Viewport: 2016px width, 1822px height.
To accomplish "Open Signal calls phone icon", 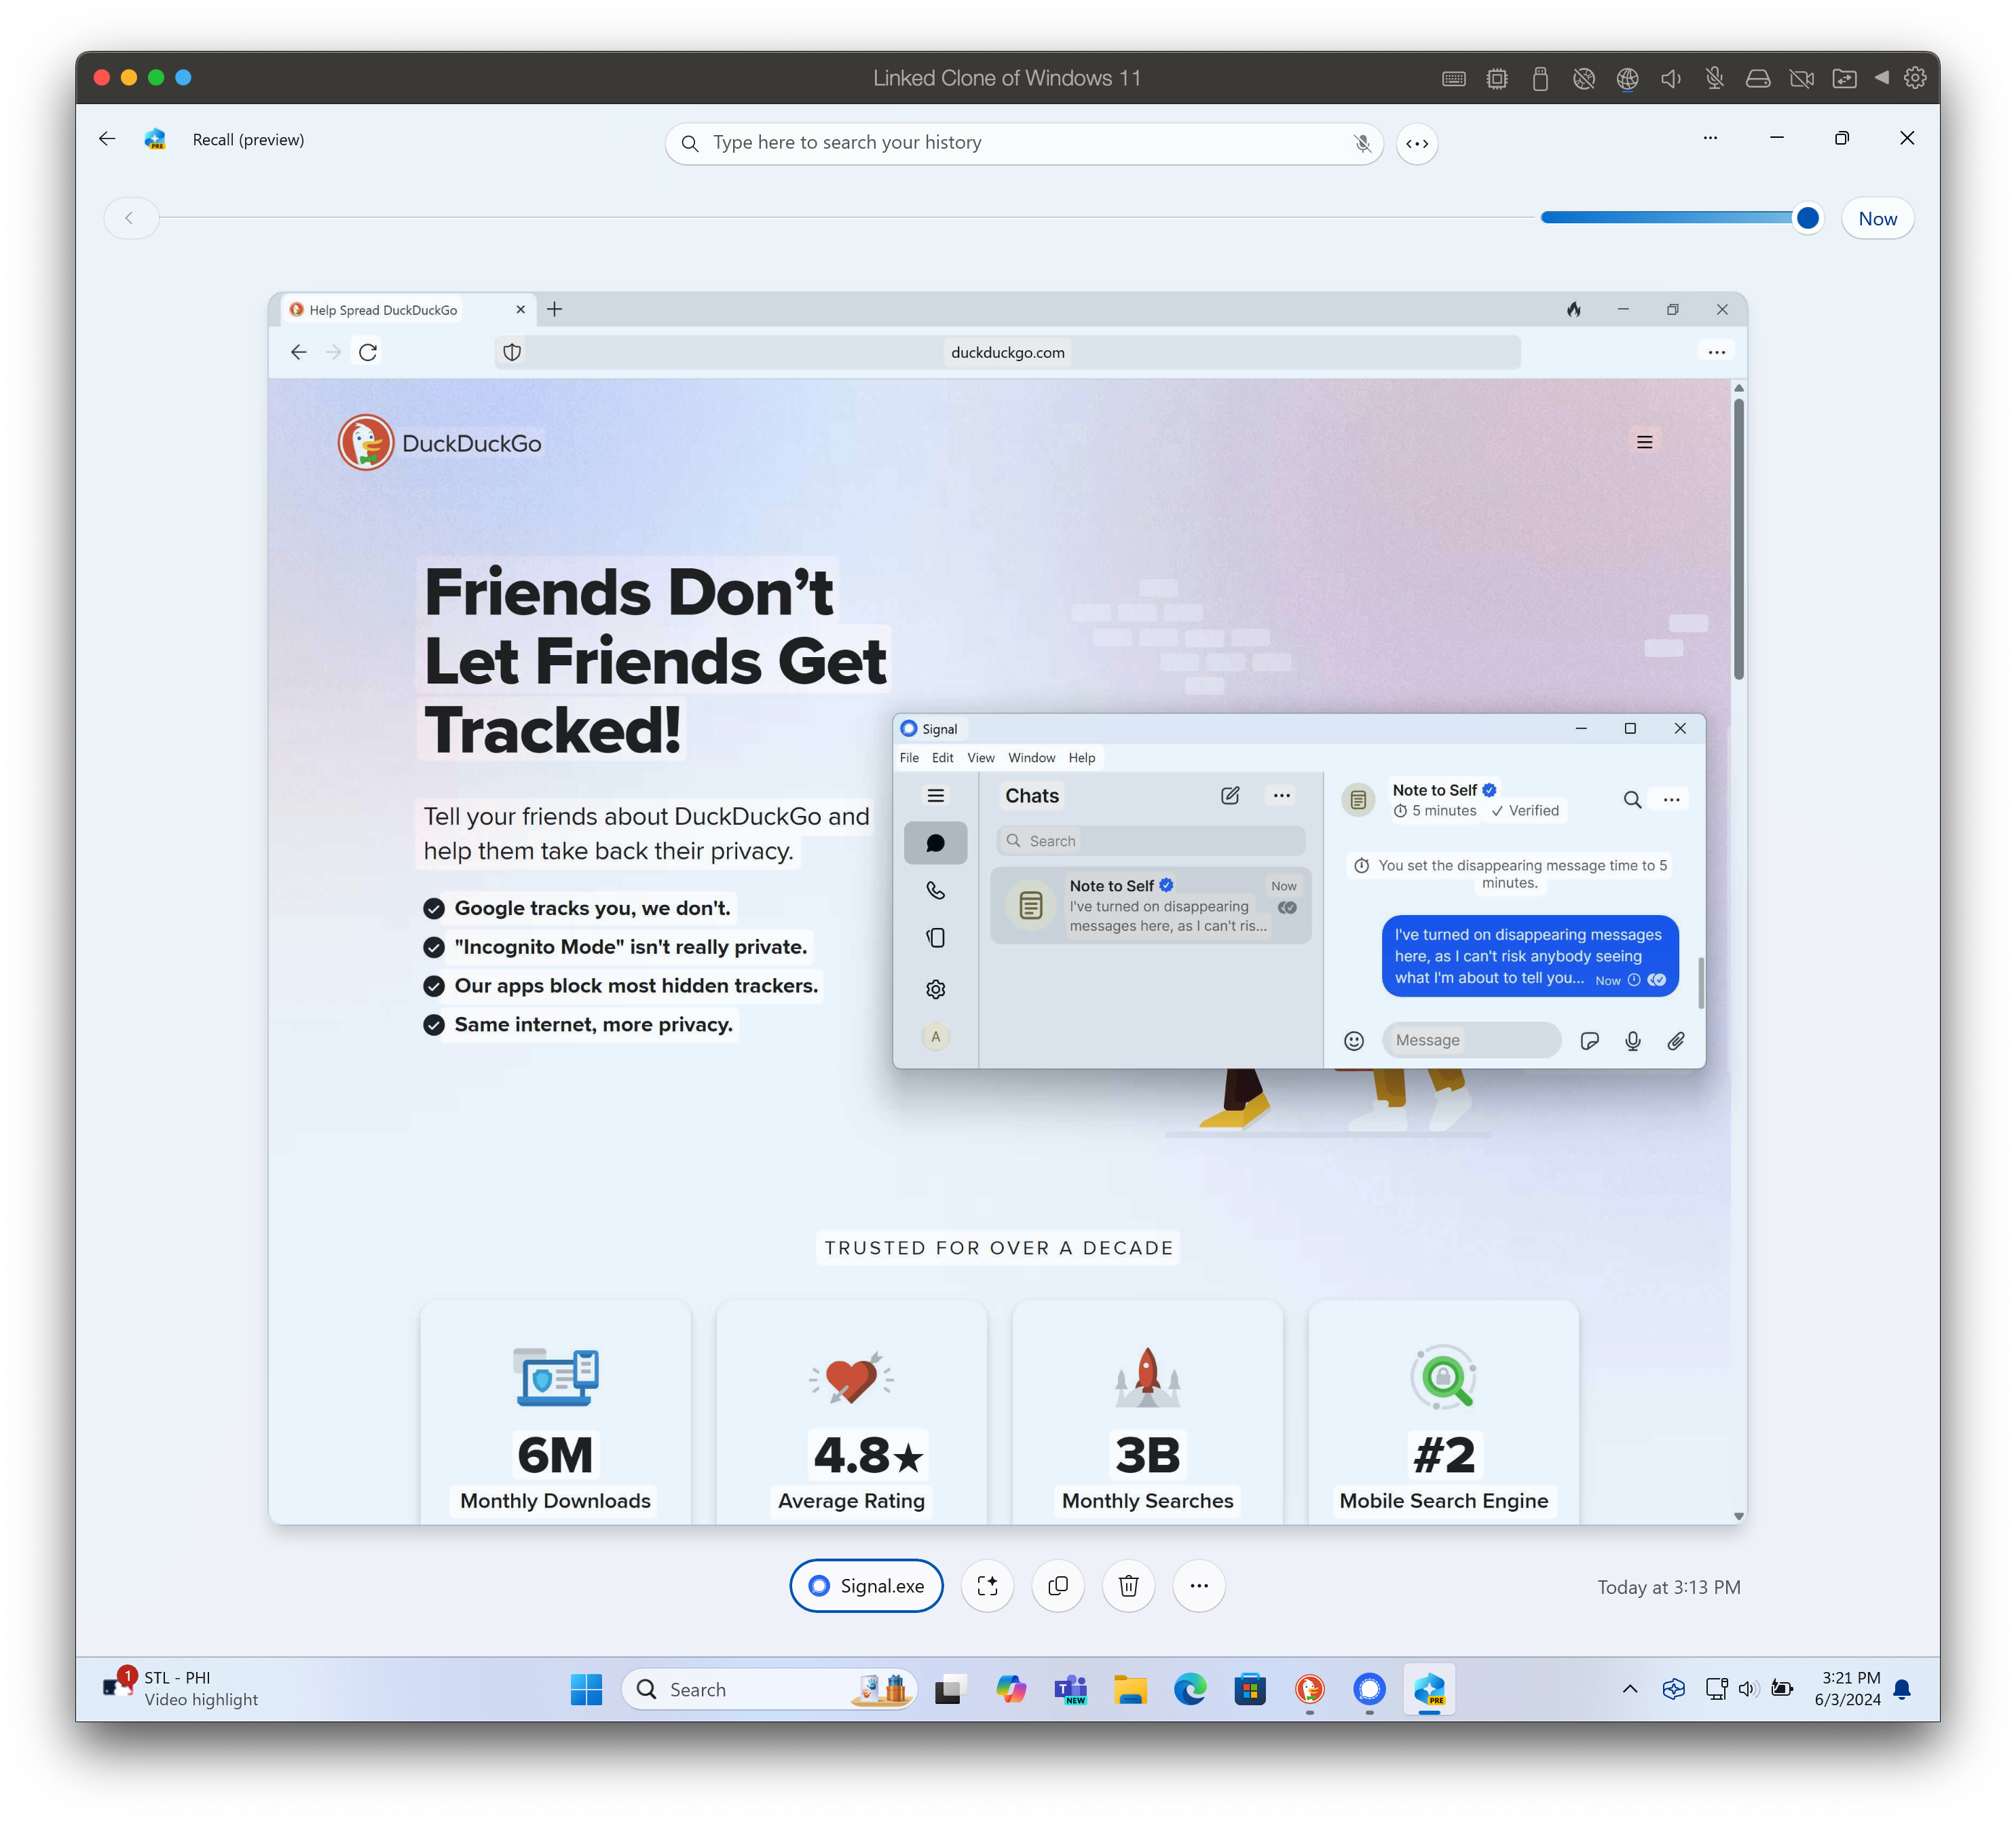I will tap(935, 890).
